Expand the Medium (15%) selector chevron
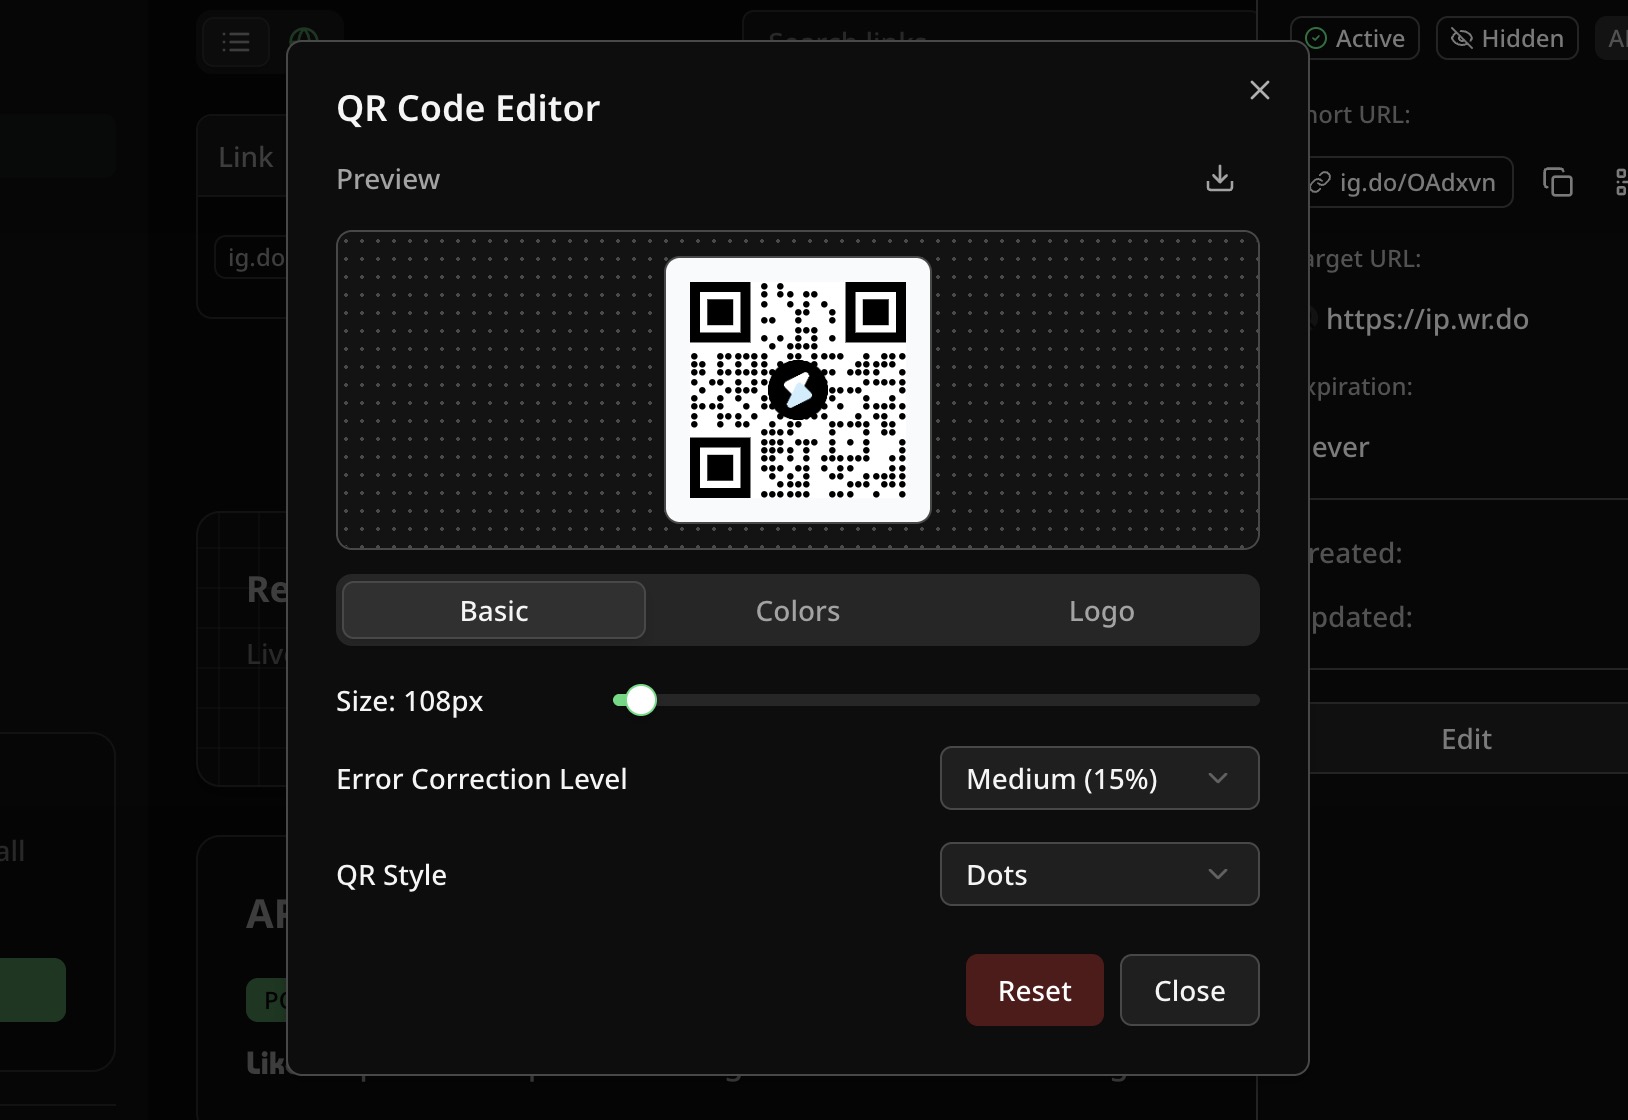Screen dimensions: 1628x1120 click(x=1219, y=778)
